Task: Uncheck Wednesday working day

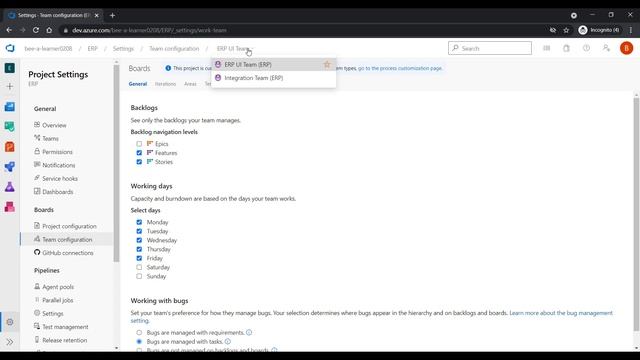Action: 139,240
